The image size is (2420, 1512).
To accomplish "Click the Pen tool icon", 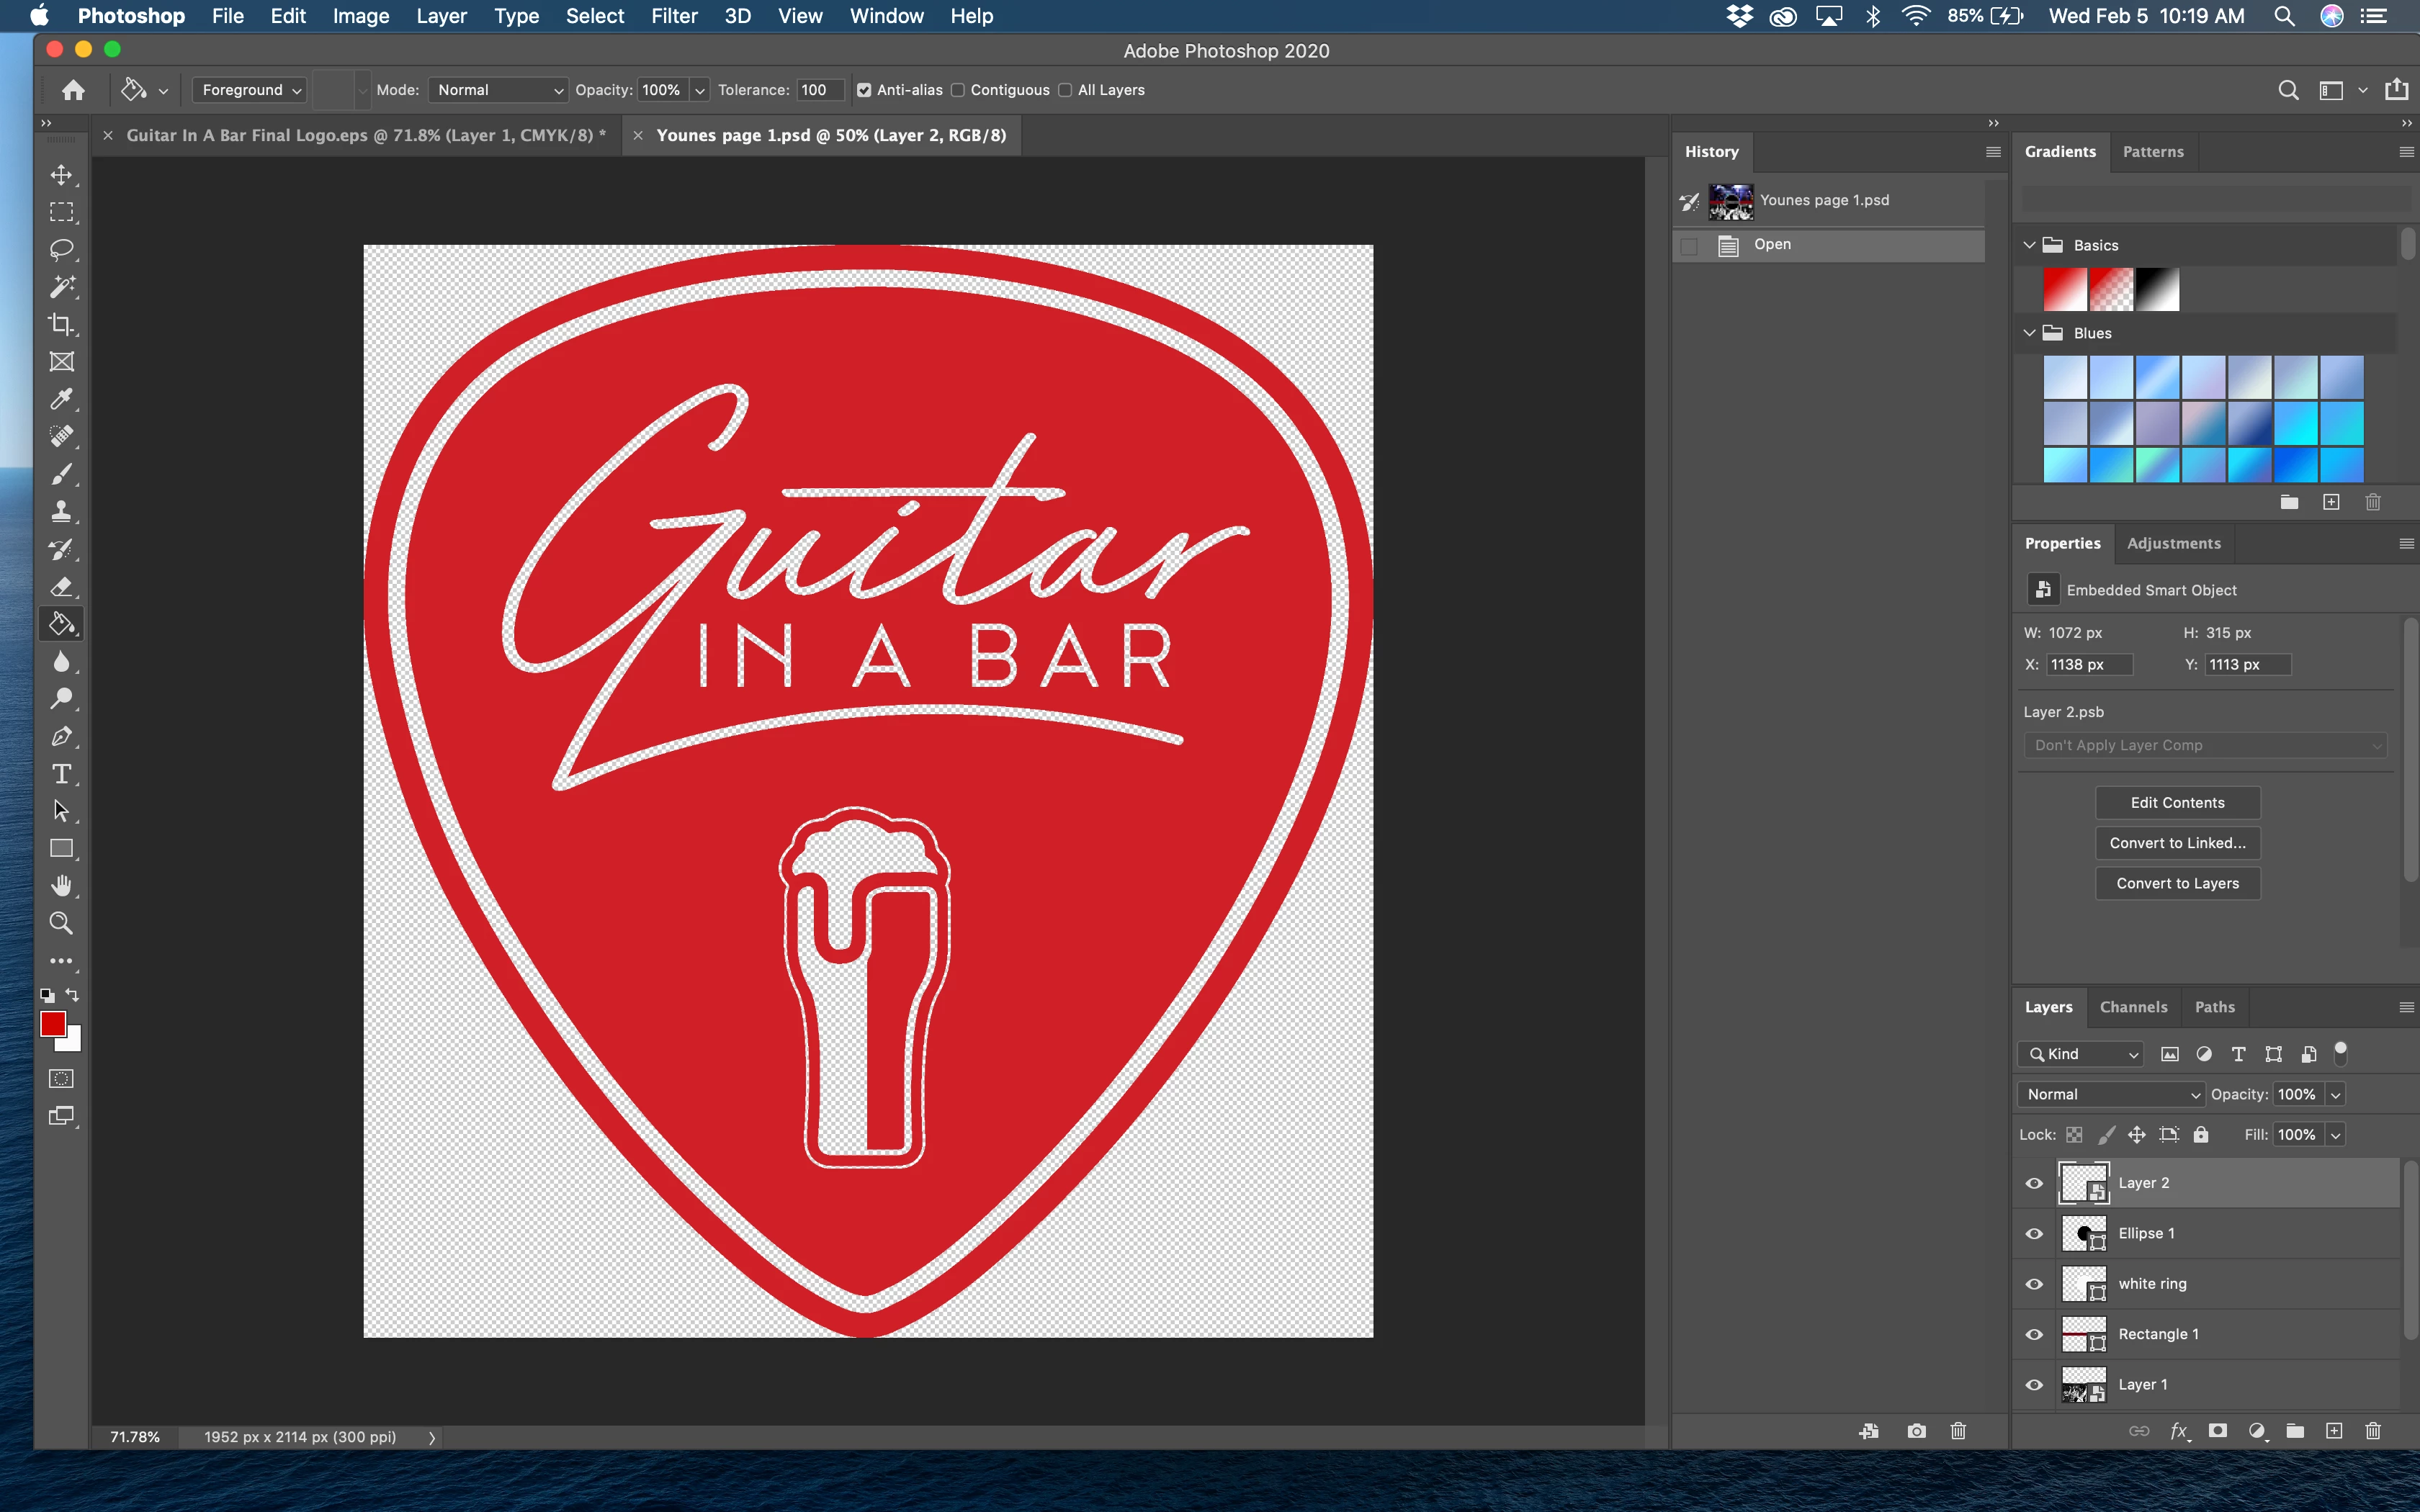I will click(x=62, y=737).
